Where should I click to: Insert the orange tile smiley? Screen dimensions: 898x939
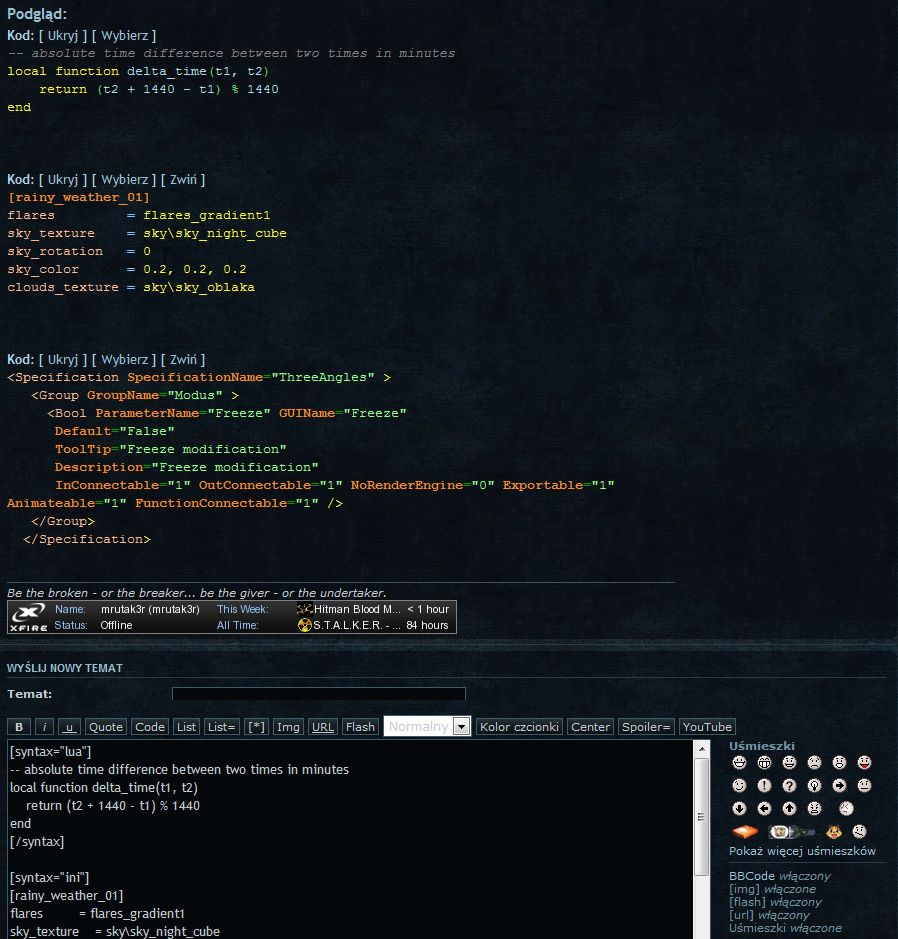[x=745, y=832]
